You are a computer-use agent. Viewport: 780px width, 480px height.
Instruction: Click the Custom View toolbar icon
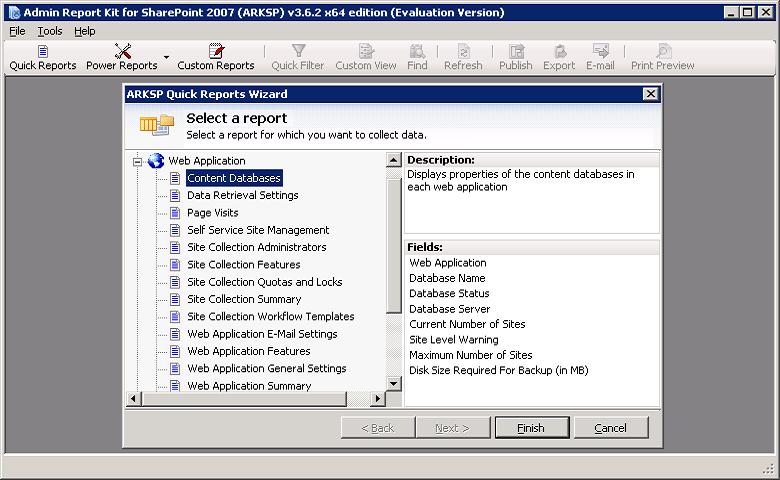coord(366,58)
